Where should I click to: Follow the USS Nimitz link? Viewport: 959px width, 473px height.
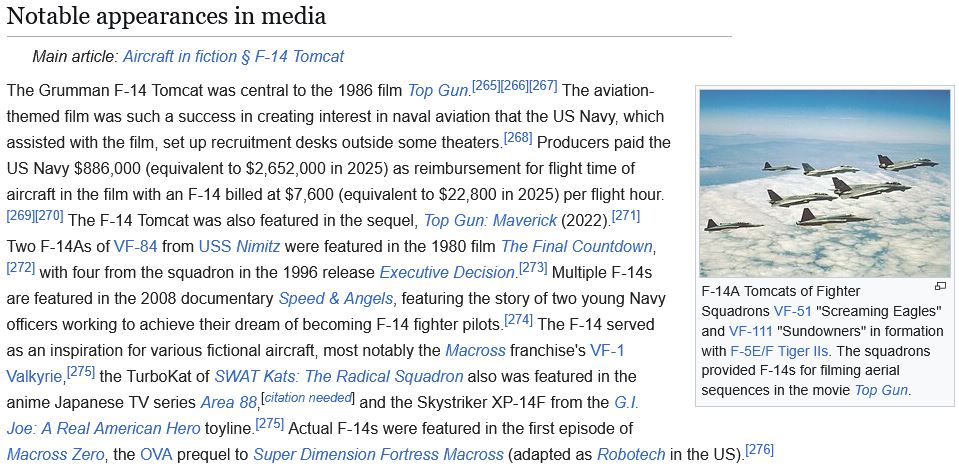(239, 247)
